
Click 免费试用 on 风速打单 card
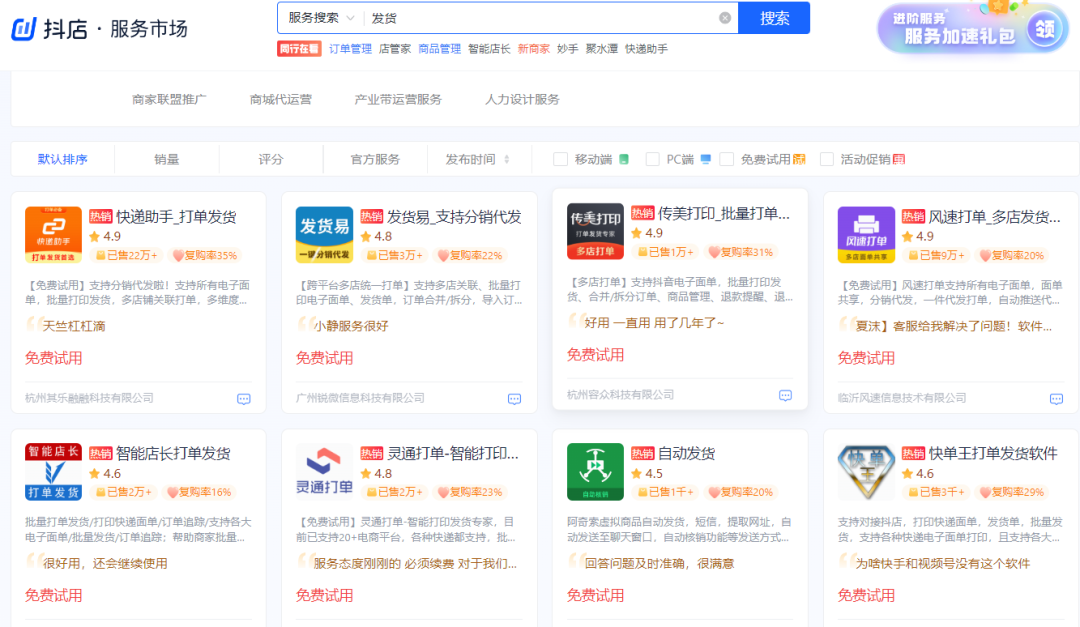[x=866, y=358]
